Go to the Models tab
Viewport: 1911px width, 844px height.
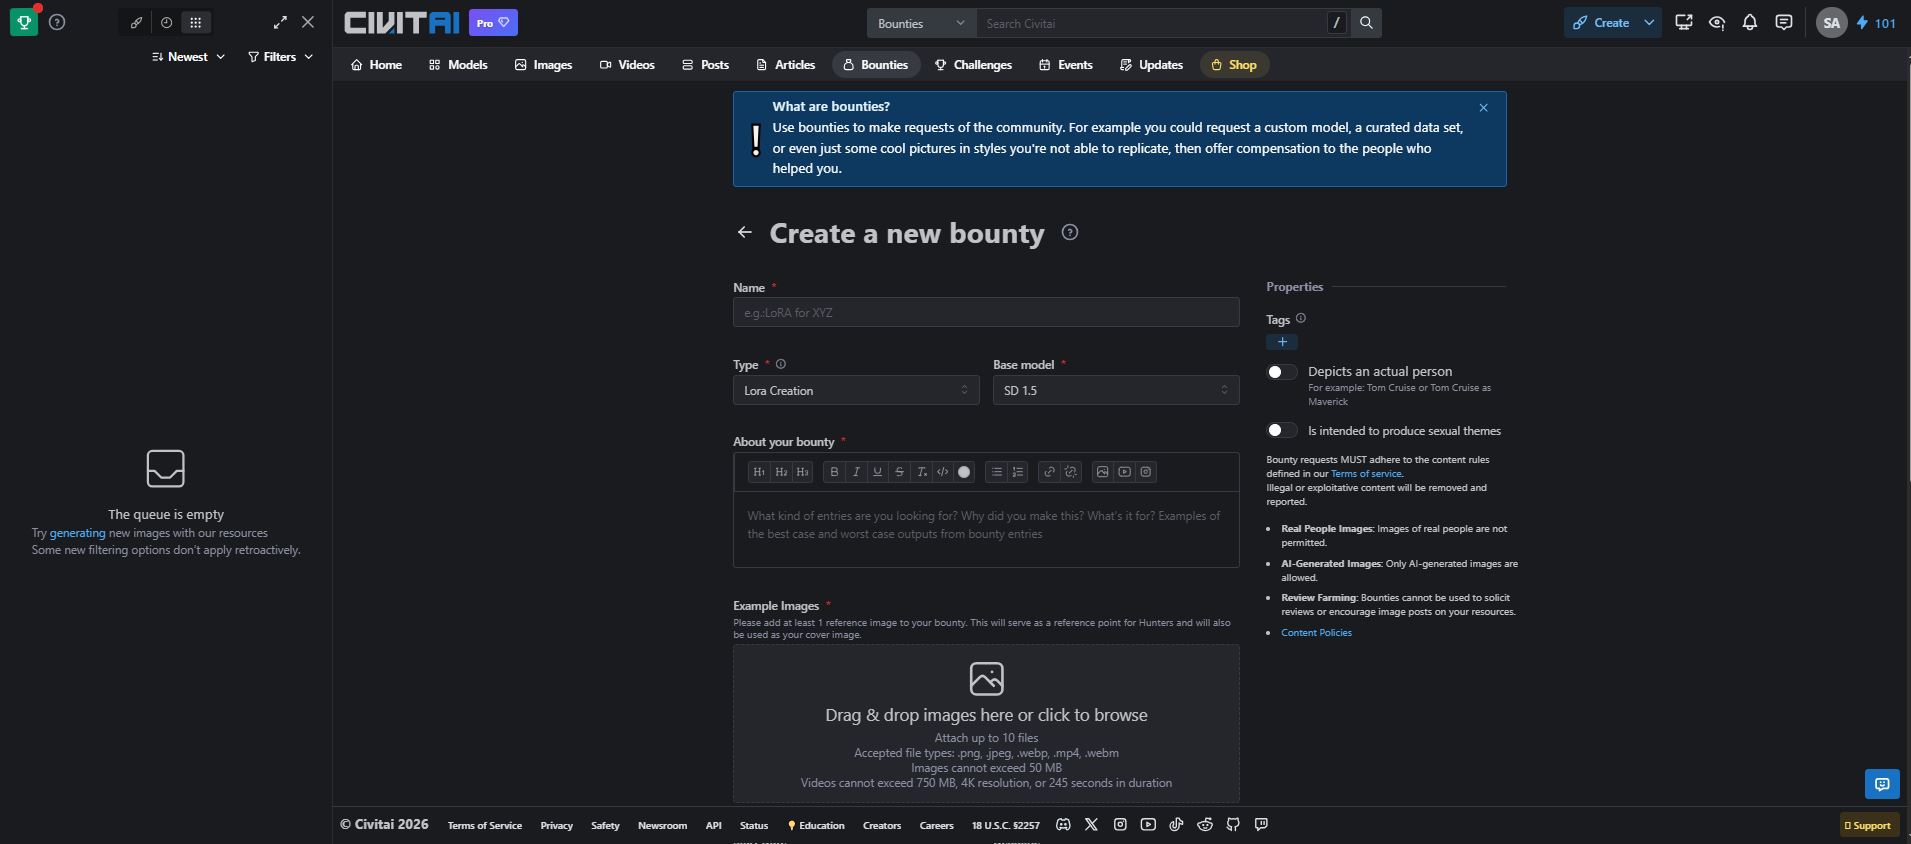458,65
